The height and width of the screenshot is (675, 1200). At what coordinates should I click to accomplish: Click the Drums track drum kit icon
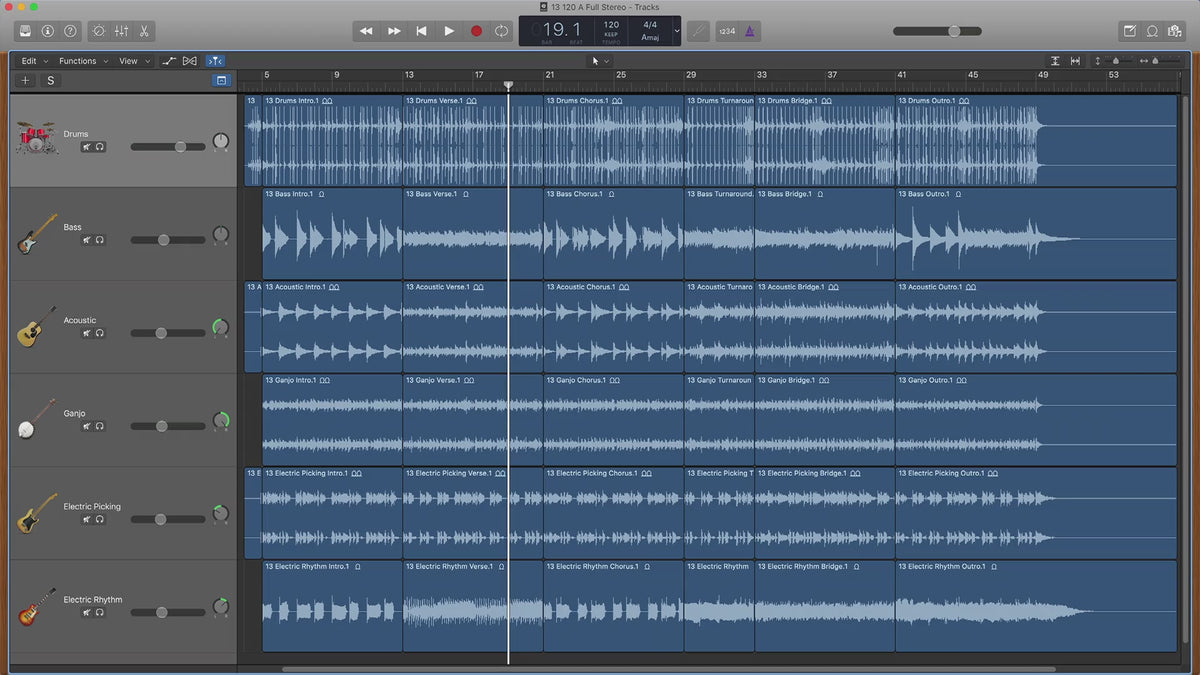pos(37,138)
